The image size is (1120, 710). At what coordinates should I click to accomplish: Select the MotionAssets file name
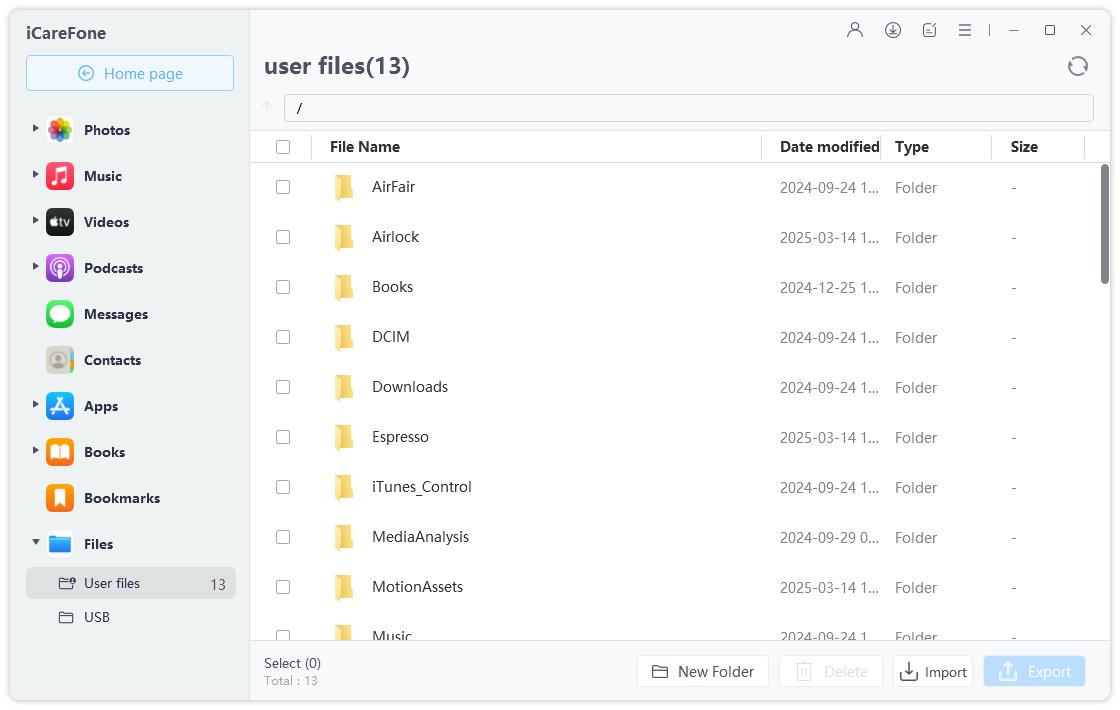[417, 587]
